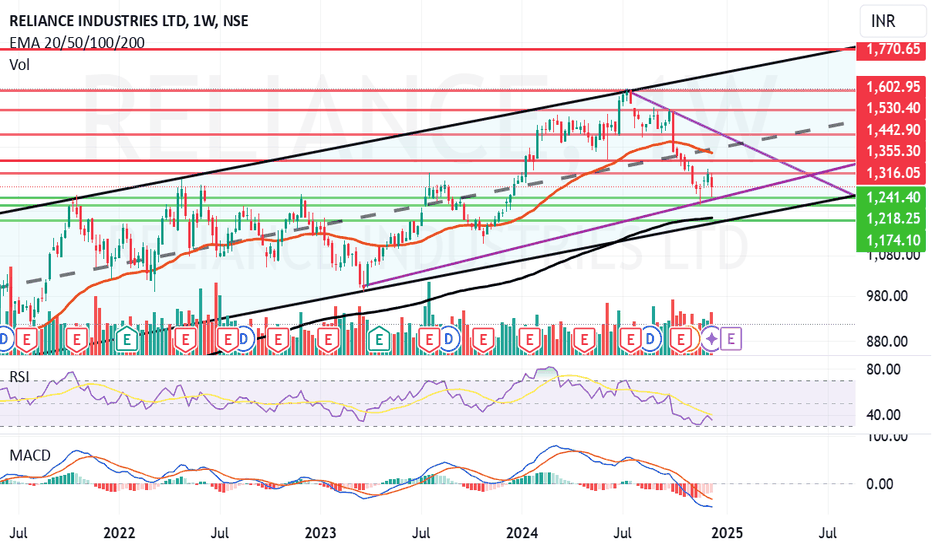Click the purple star event icon
The width and height of the screenshot is (932, 550).
711,339
